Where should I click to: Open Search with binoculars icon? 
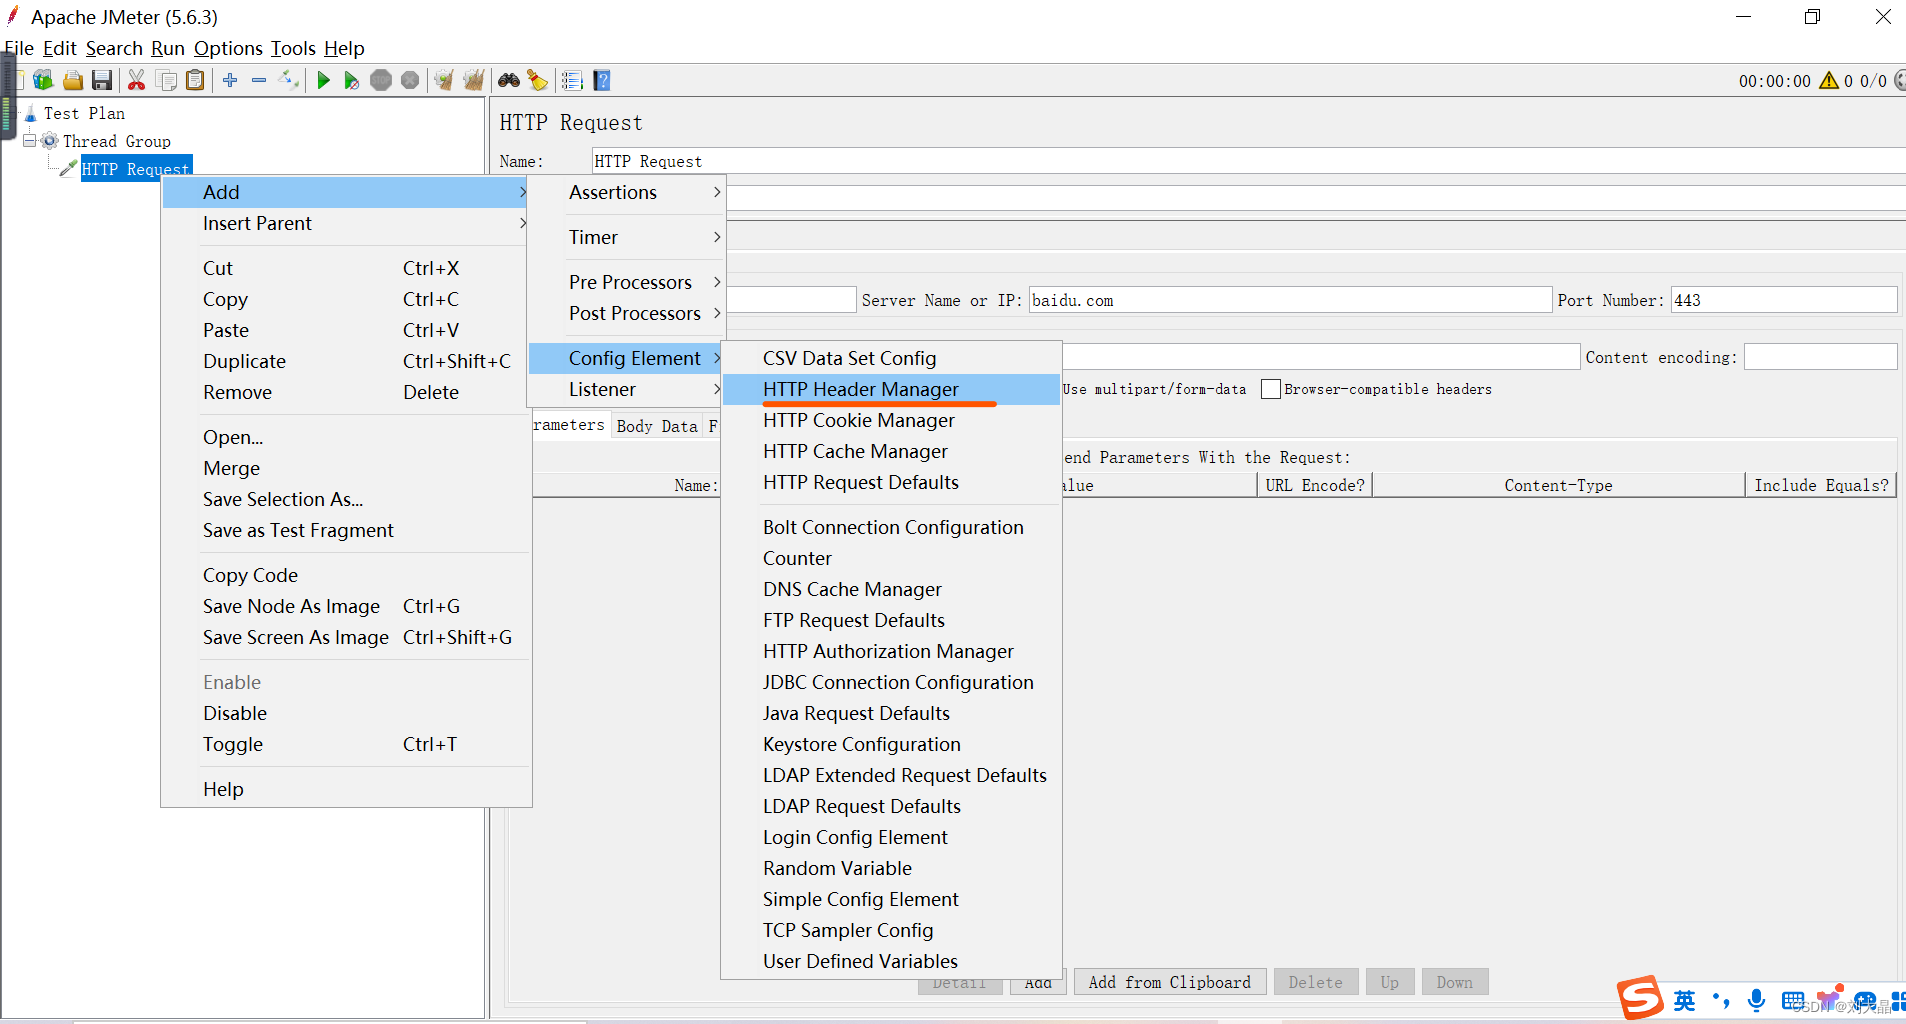(509, 80)
